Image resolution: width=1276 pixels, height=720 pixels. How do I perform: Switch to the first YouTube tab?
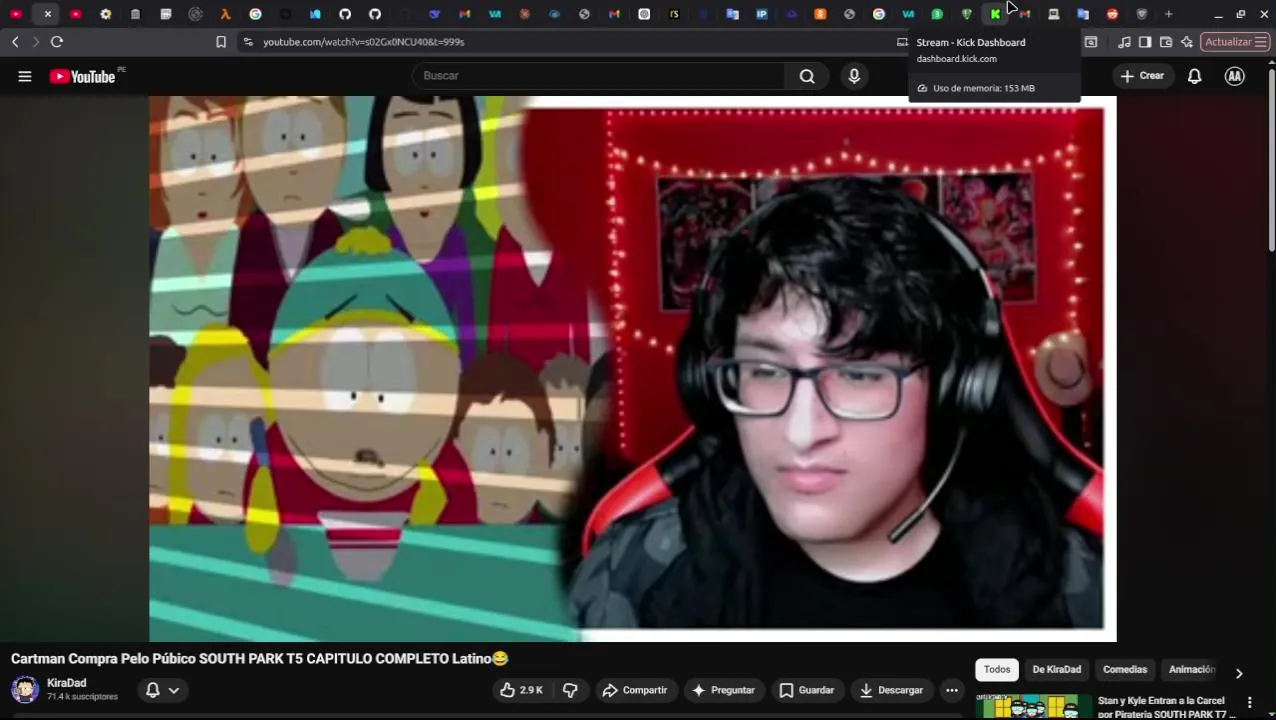click(x=16, y=14)
